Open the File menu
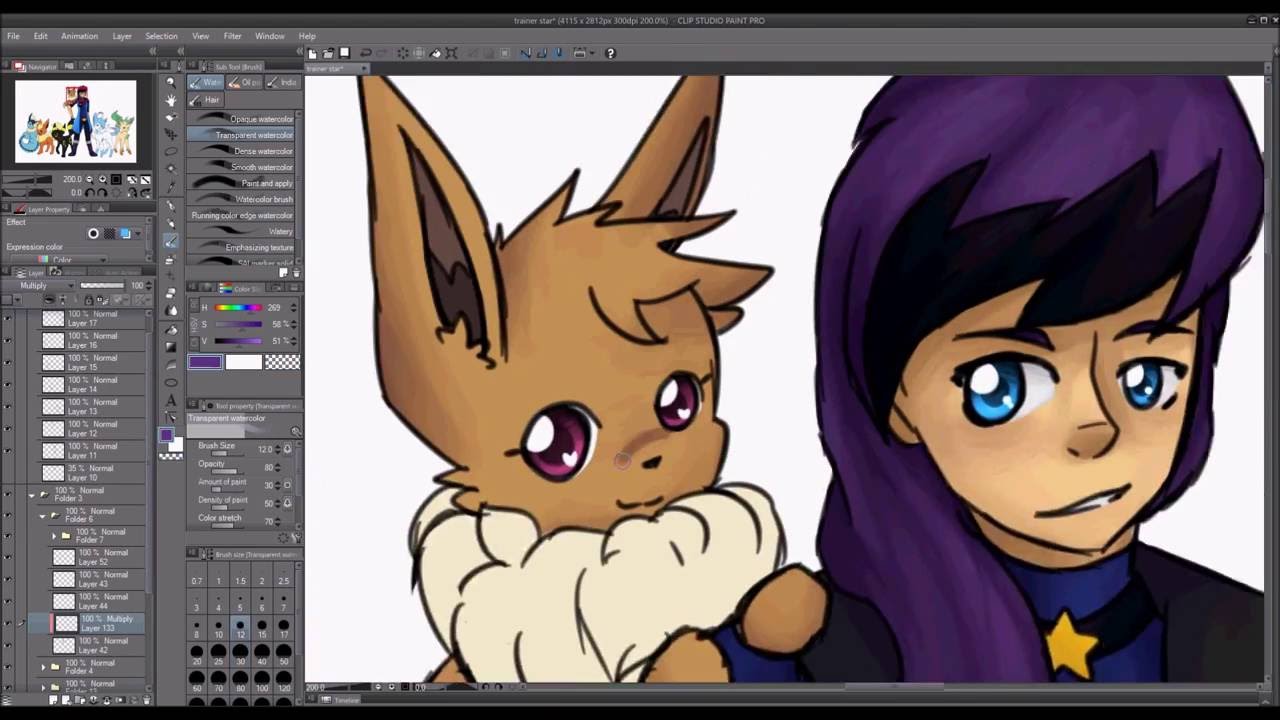Viewport: 1280px width, 720px height. pos(13,36)
